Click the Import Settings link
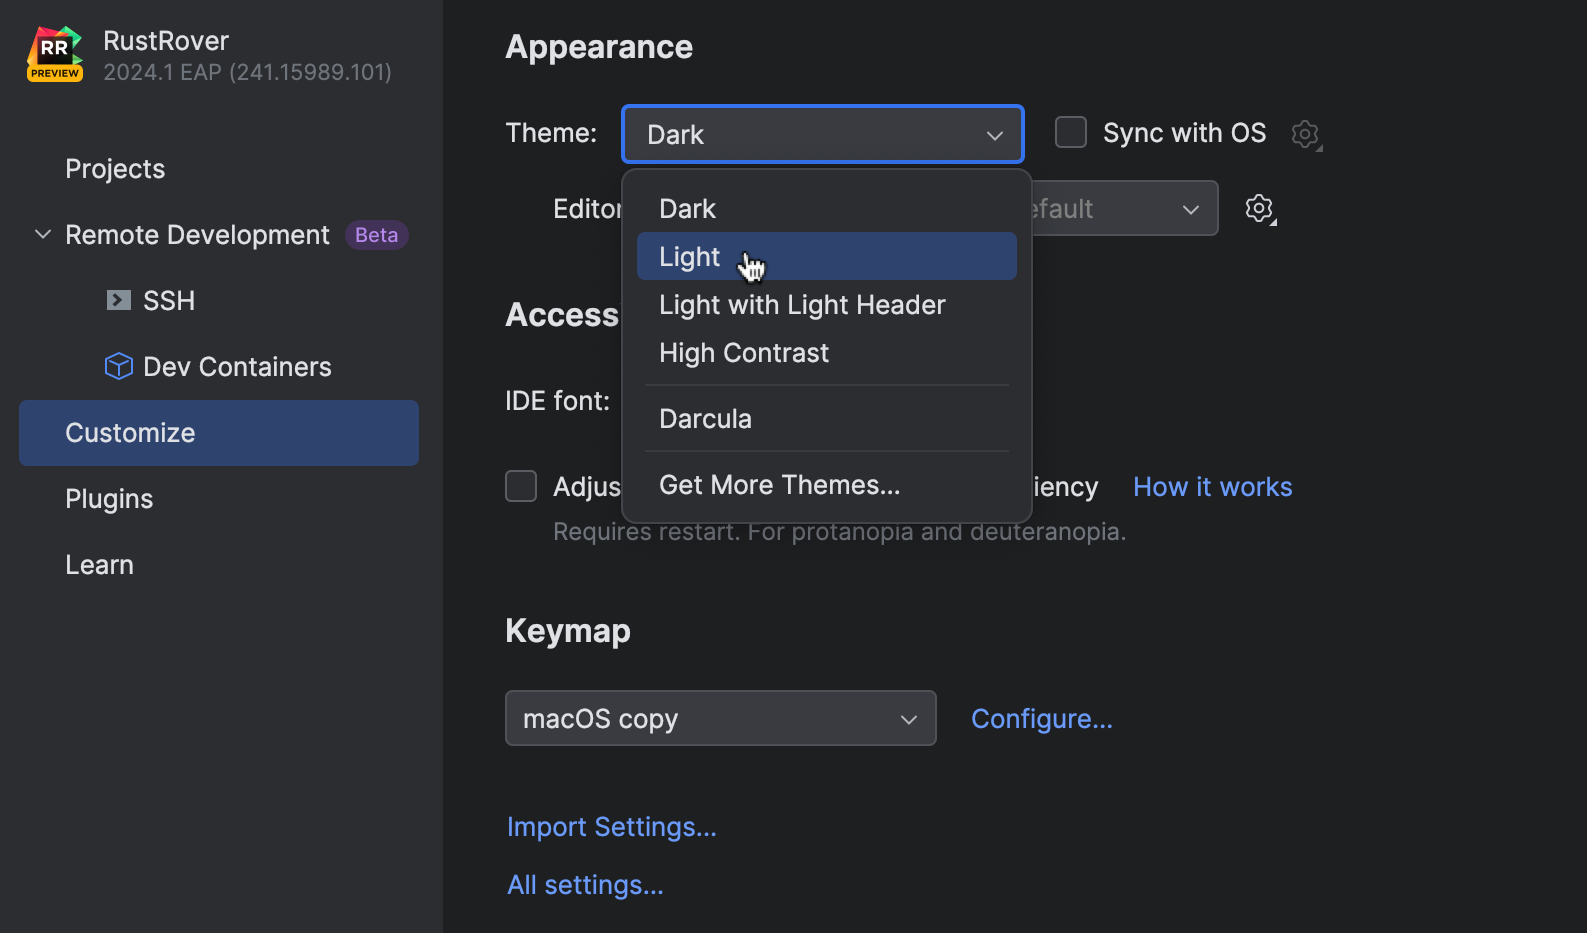 [x=611, y=827]
